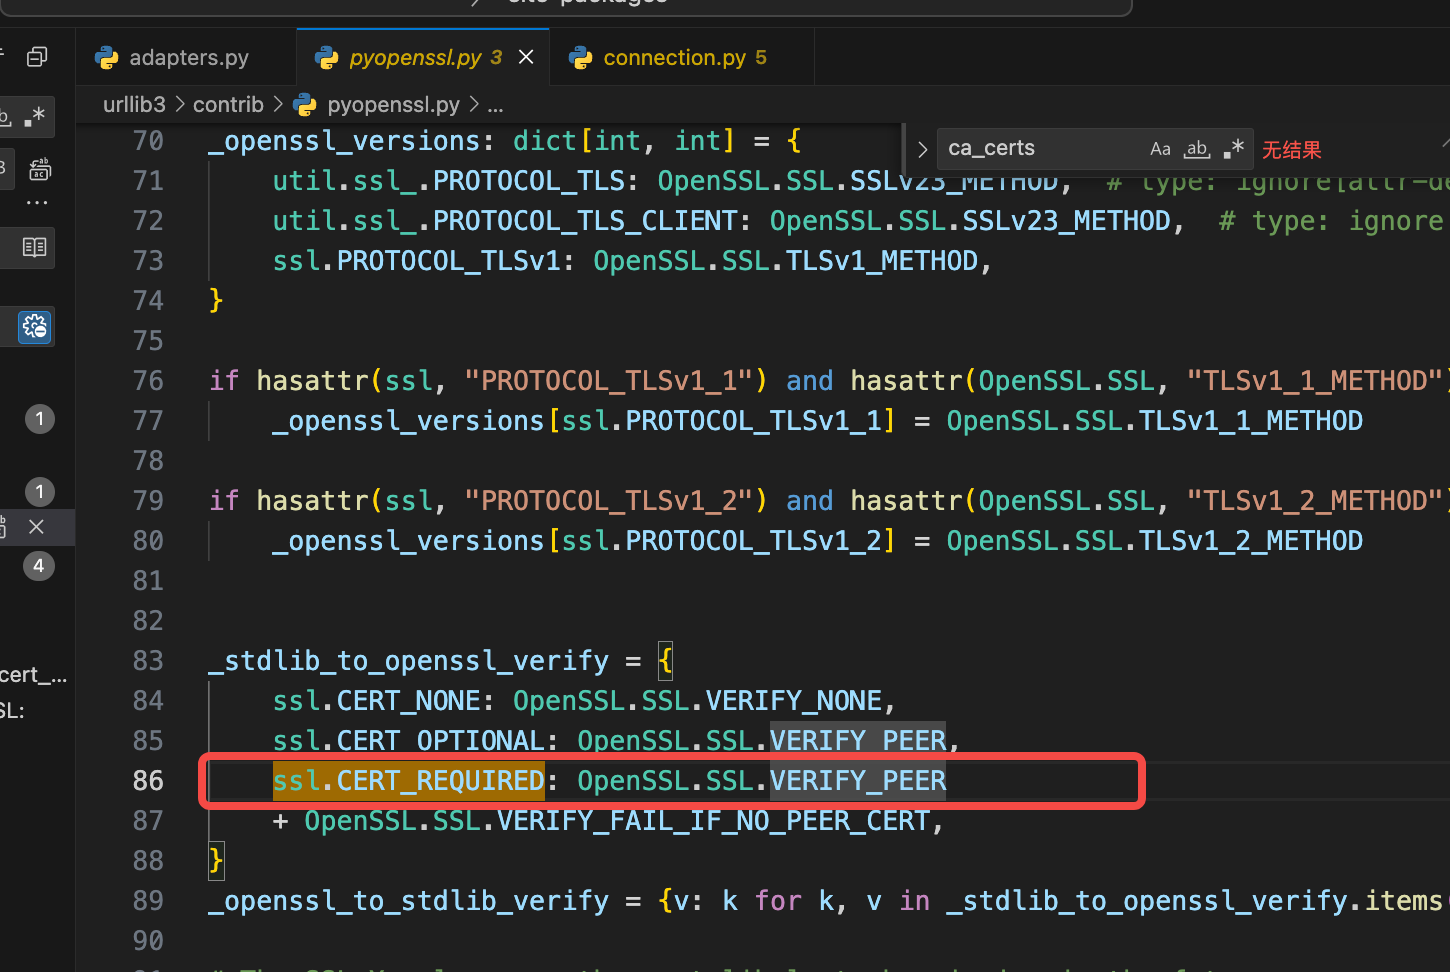
Task: Click line number 89 in the gutter
Action: pos(148,900)
